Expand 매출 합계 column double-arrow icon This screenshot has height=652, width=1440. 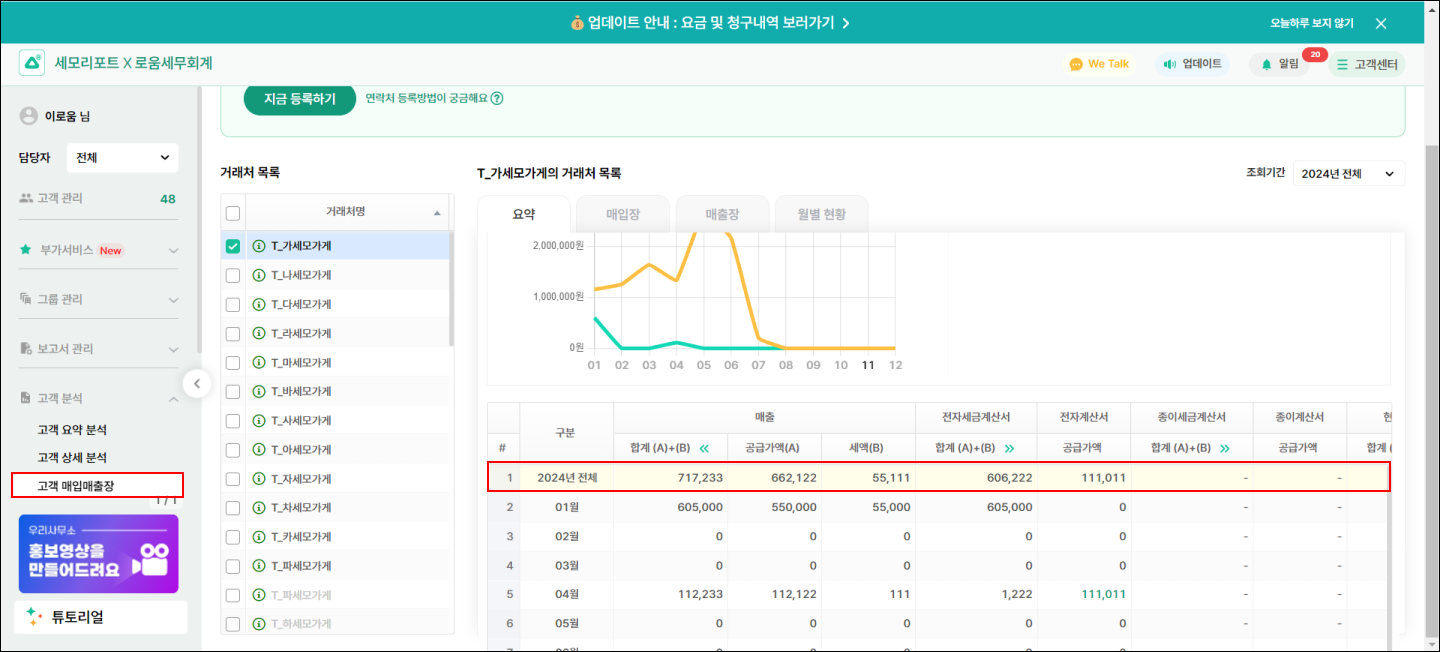click(704, 448)
